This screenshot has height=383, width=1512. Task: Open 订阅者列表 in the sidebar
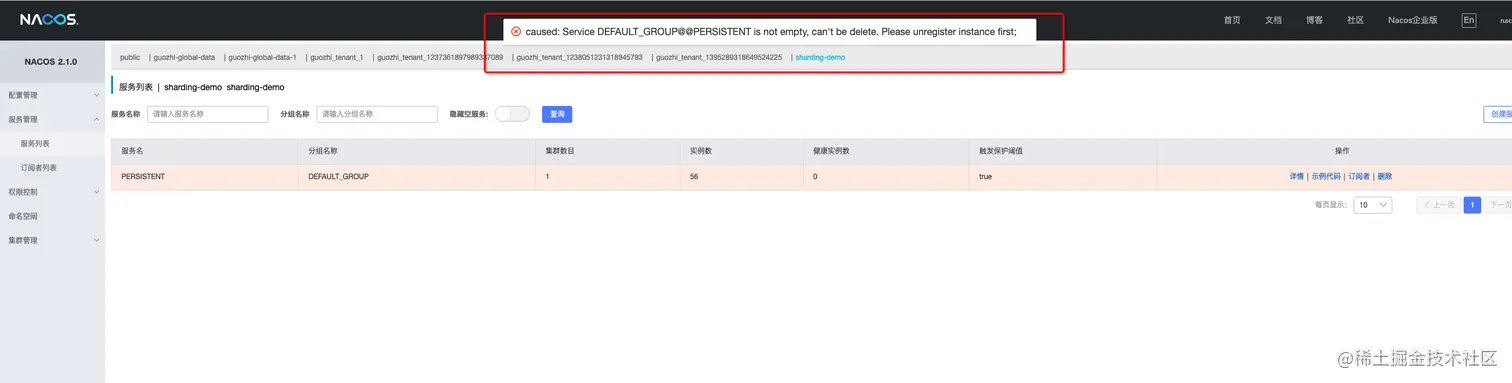pos(39,168)
